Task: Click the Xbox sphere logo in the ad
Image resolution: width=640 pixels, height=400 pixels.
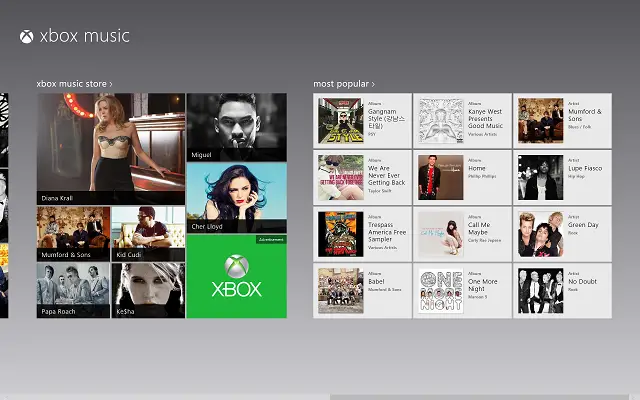Action: 237,267
